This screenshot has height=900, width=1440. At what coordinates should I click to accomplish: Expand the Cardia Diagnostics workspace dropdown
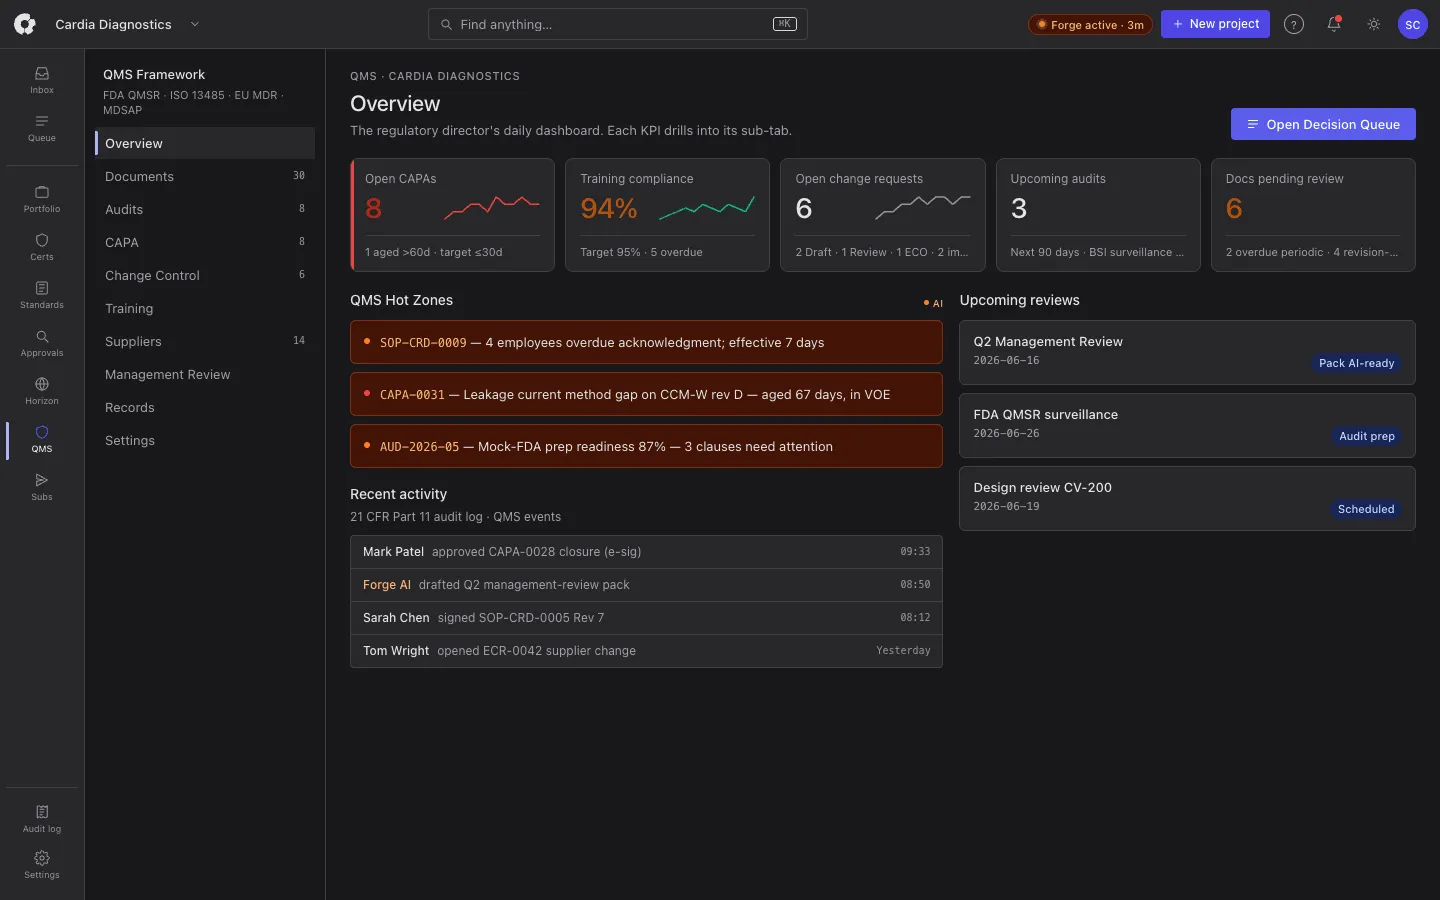195,24
